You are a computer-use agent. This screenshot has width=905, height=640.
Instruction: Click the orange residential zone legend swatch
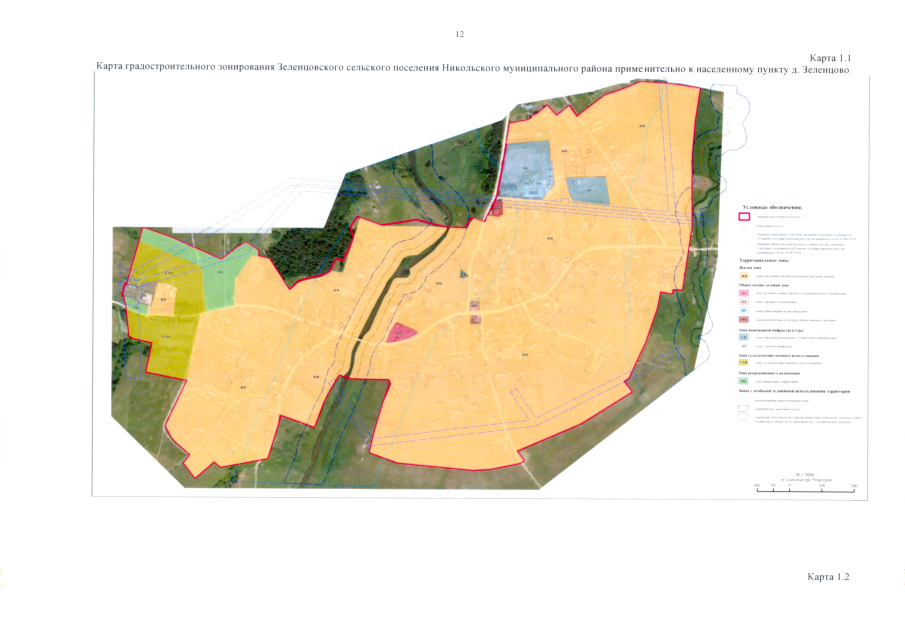(743, 276)
